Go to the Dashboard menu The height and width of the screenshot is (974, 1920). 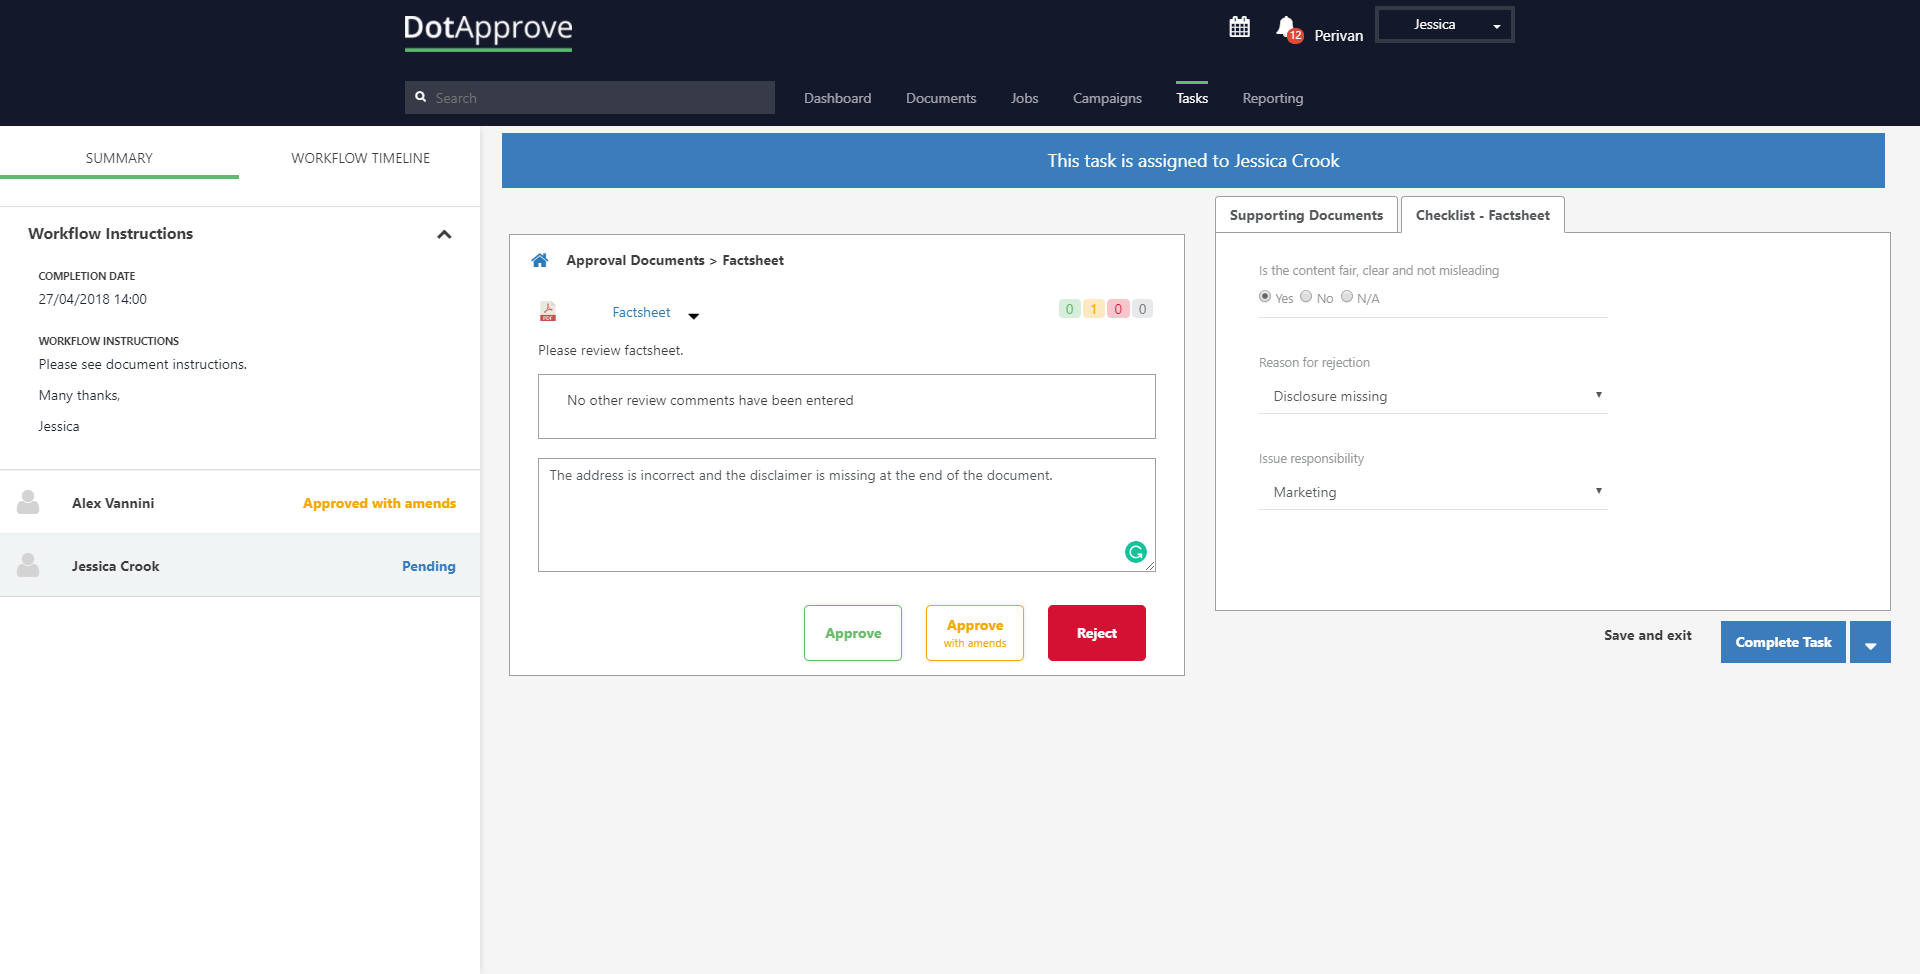(x=837, y=98)
